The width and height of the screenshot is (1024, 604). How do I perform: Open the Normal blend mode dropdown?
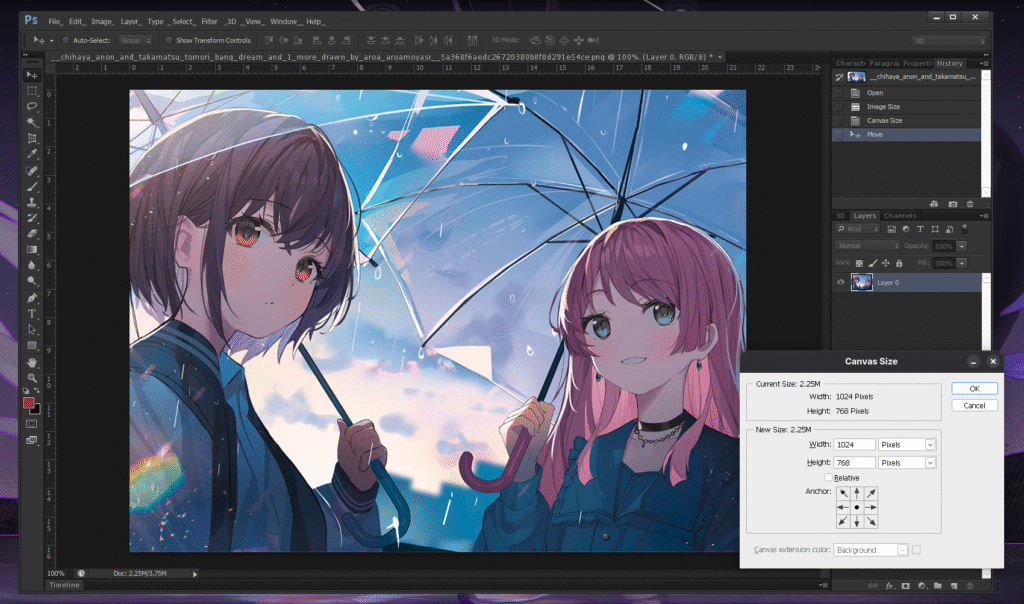[867, 246]
